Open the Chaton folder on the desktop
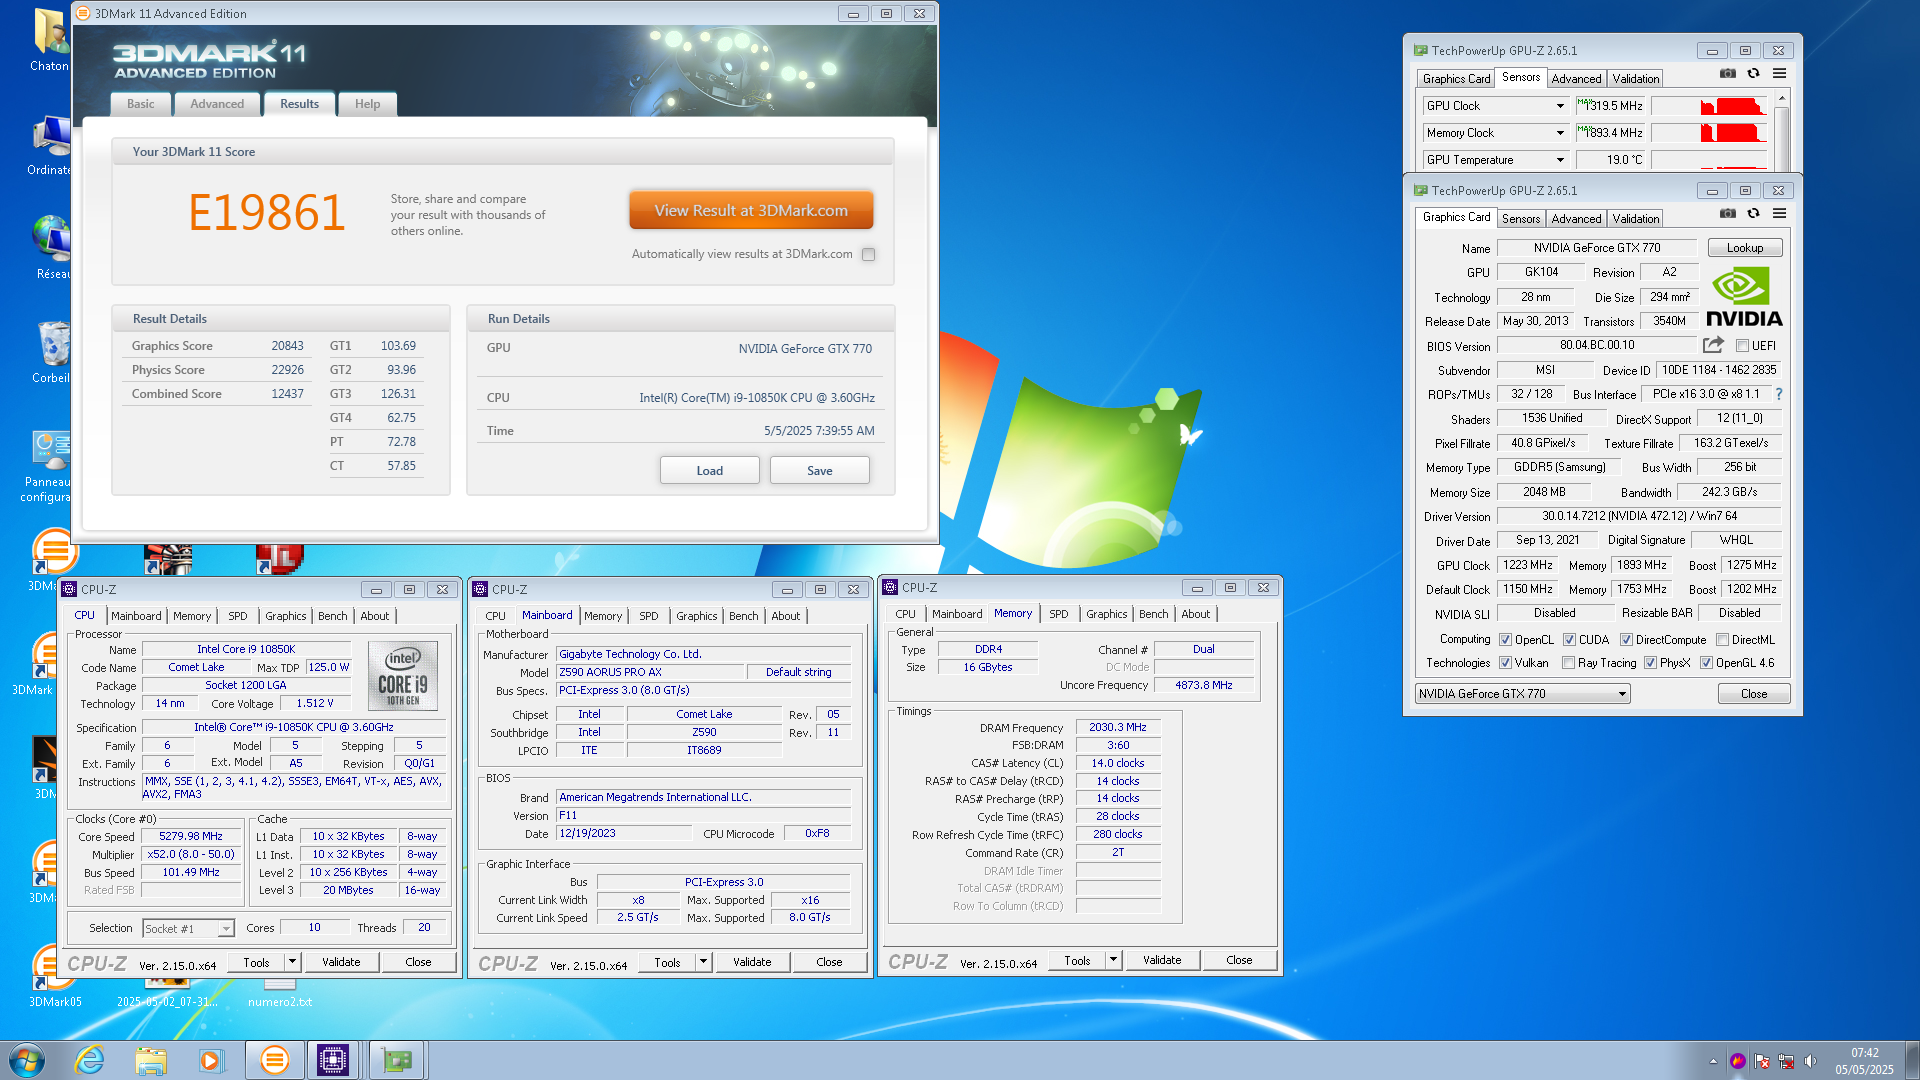The image size is (1920, 1080). 49,40
